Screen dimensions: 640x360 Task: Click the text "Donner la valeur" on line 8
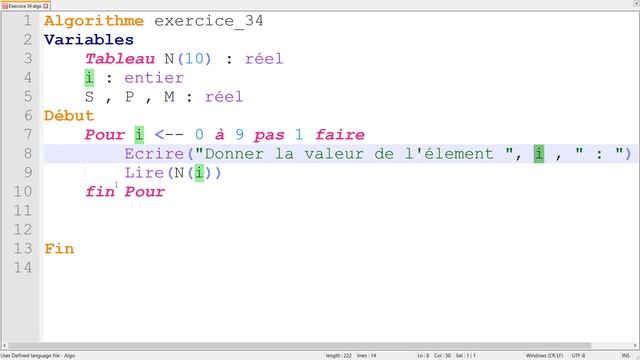coord(283,154)
